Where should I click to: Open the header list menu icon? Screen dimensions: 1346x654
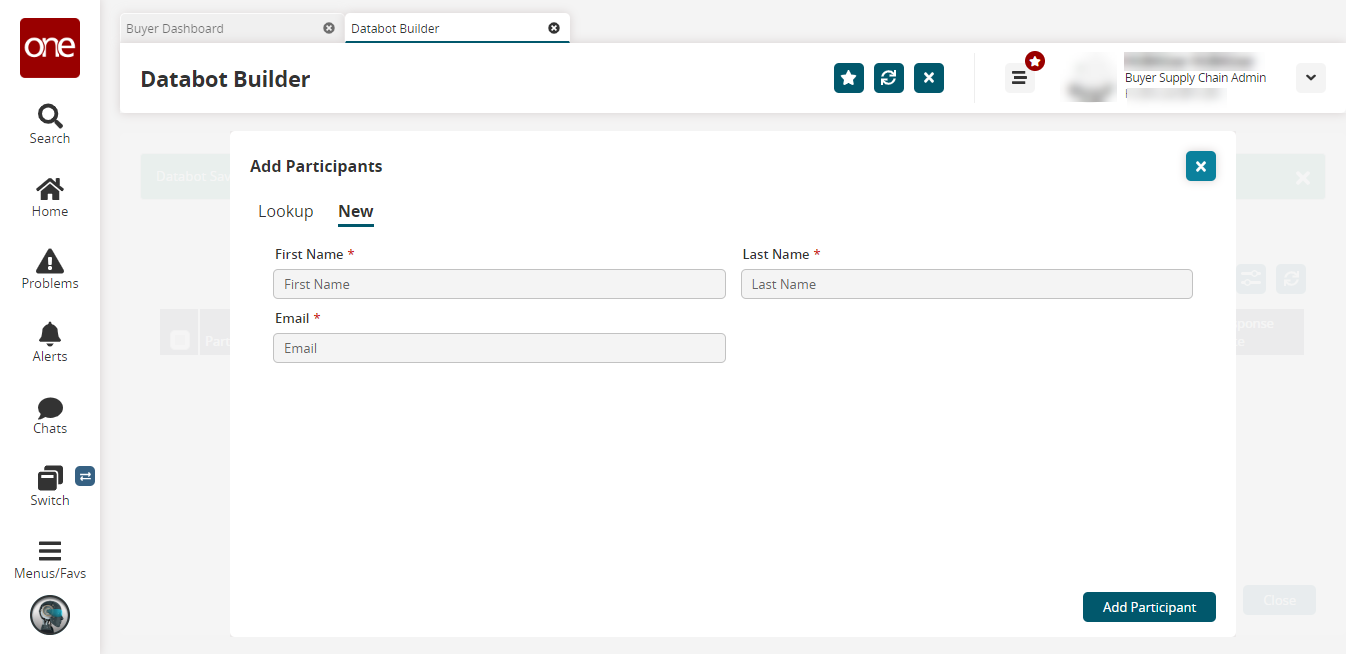point(1019,78)
